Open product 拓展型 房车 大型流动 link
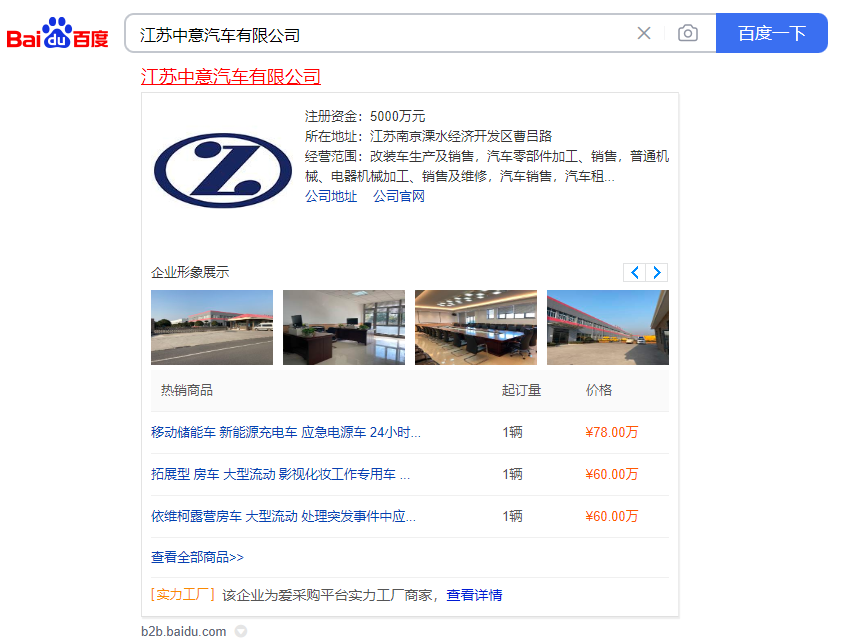 [280, 474]
